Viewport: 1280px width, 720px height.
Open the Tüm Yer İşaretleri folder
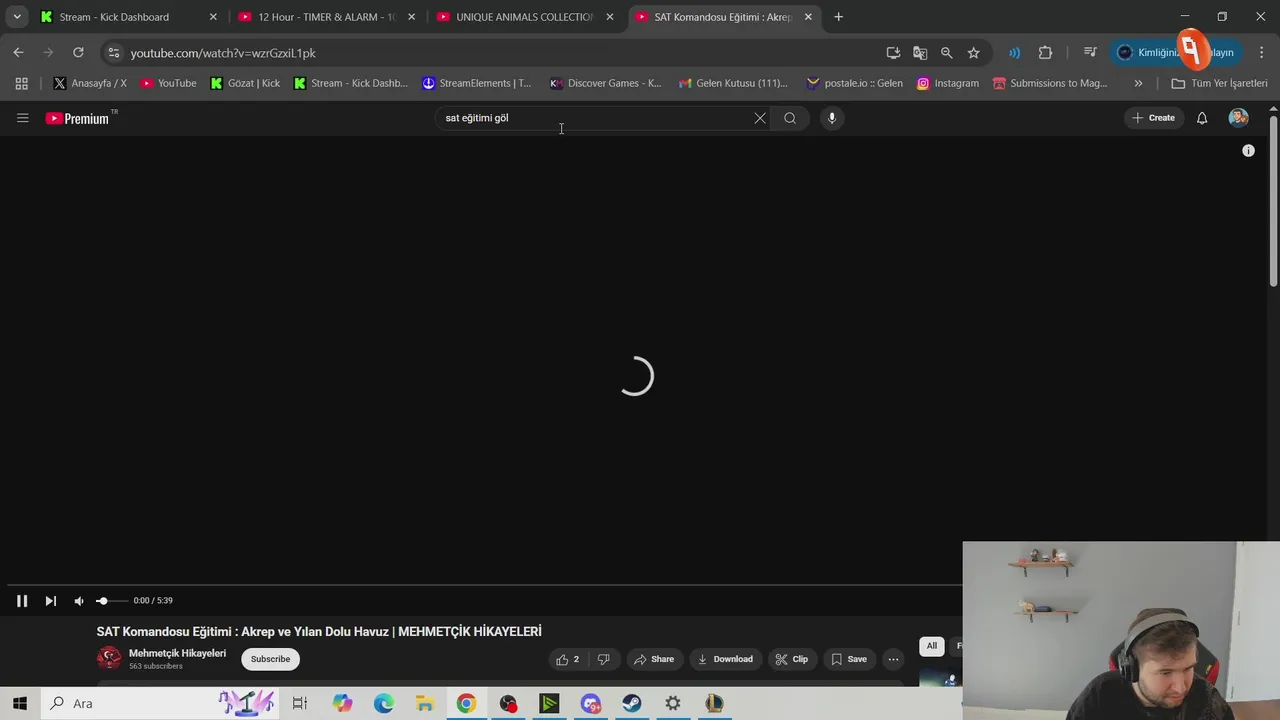click(1219, 84)
